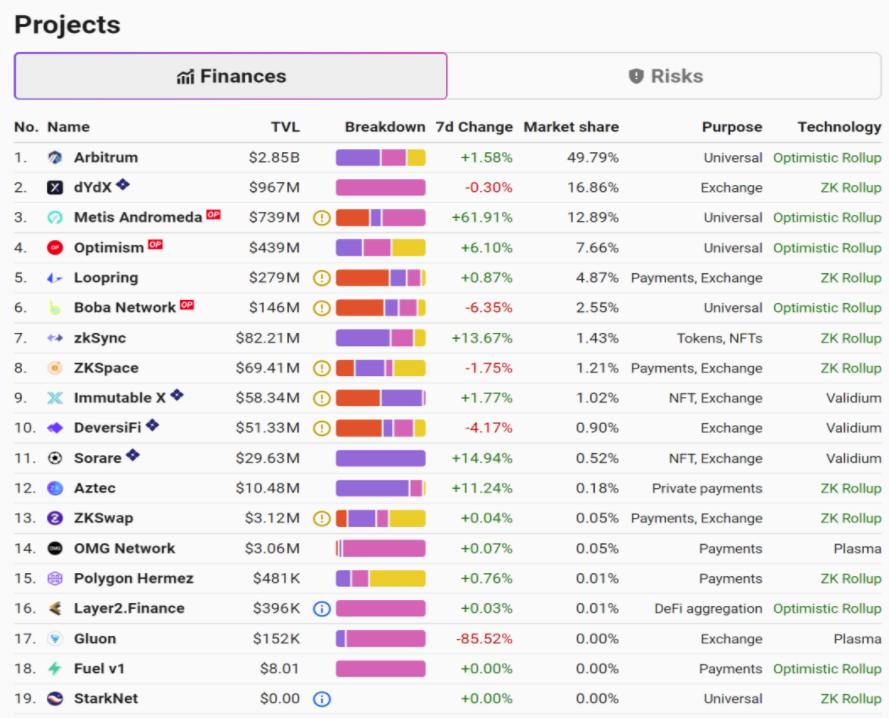Click the Boba Network logo icon
Screen dimensions: 889x718
(x=55, y=308)
